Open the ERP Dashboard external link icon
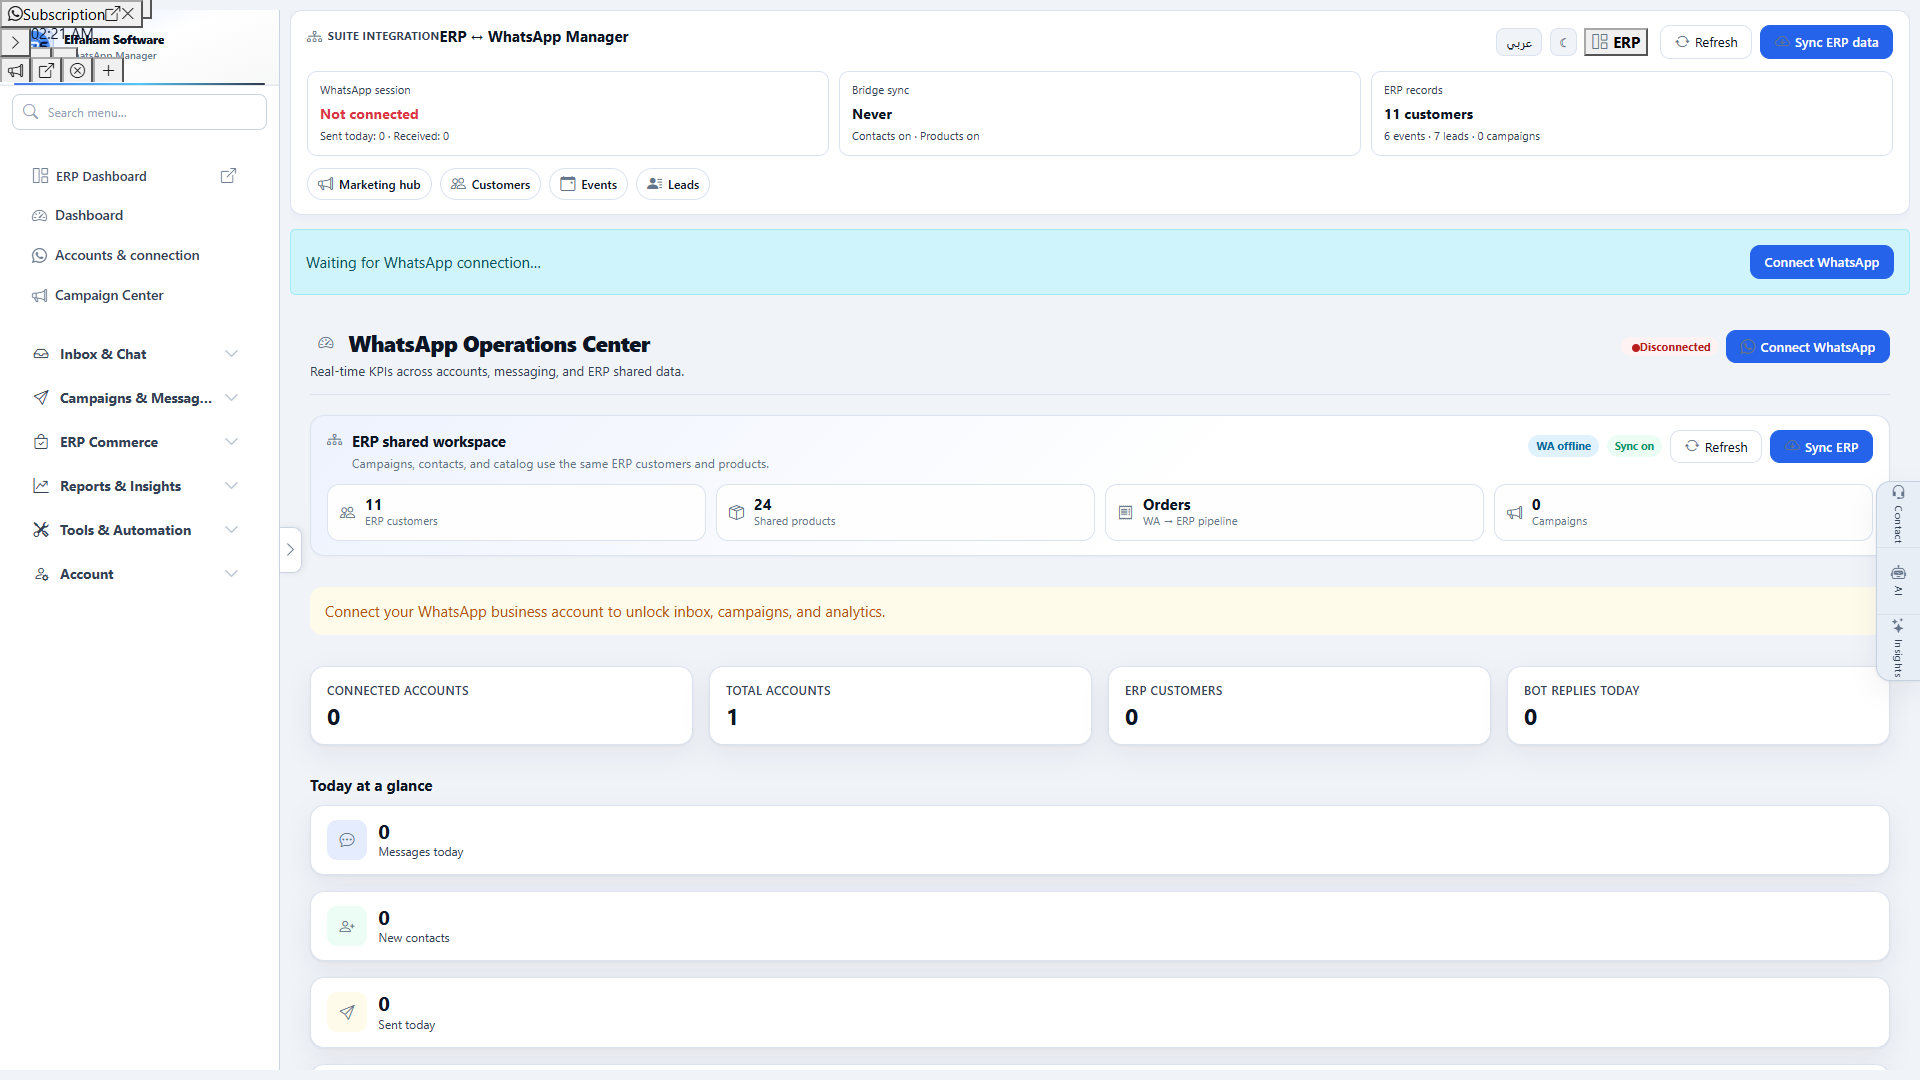The width and height of the screenshot is (1920, 1080). 228,176
